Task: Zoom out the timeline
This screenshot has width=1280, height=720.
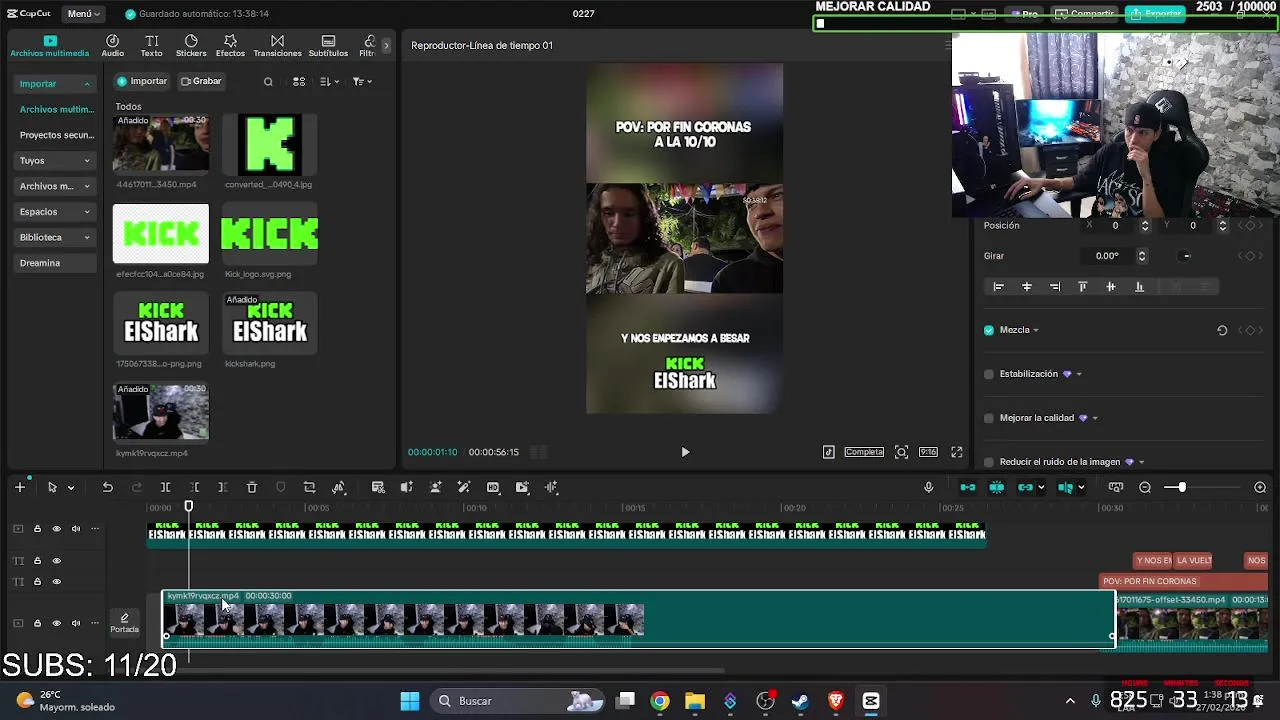Action: [1145, 487]
